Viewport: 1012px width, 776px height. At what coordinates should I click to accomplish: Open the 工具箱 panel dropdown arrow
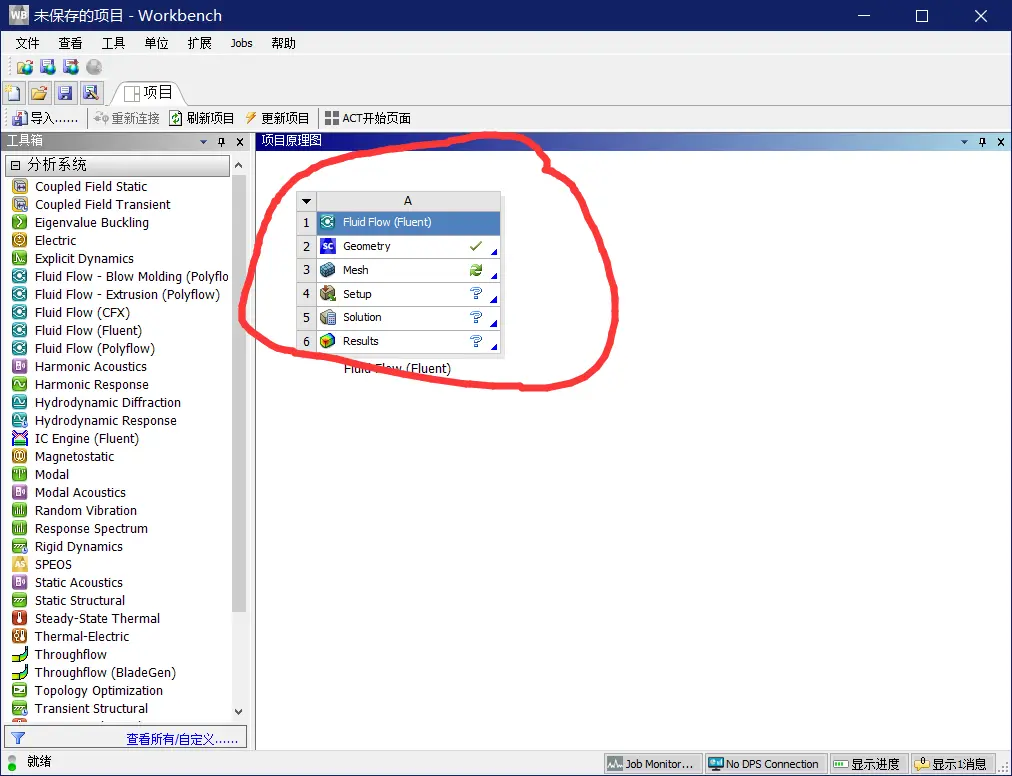click(x=204, y=141)
